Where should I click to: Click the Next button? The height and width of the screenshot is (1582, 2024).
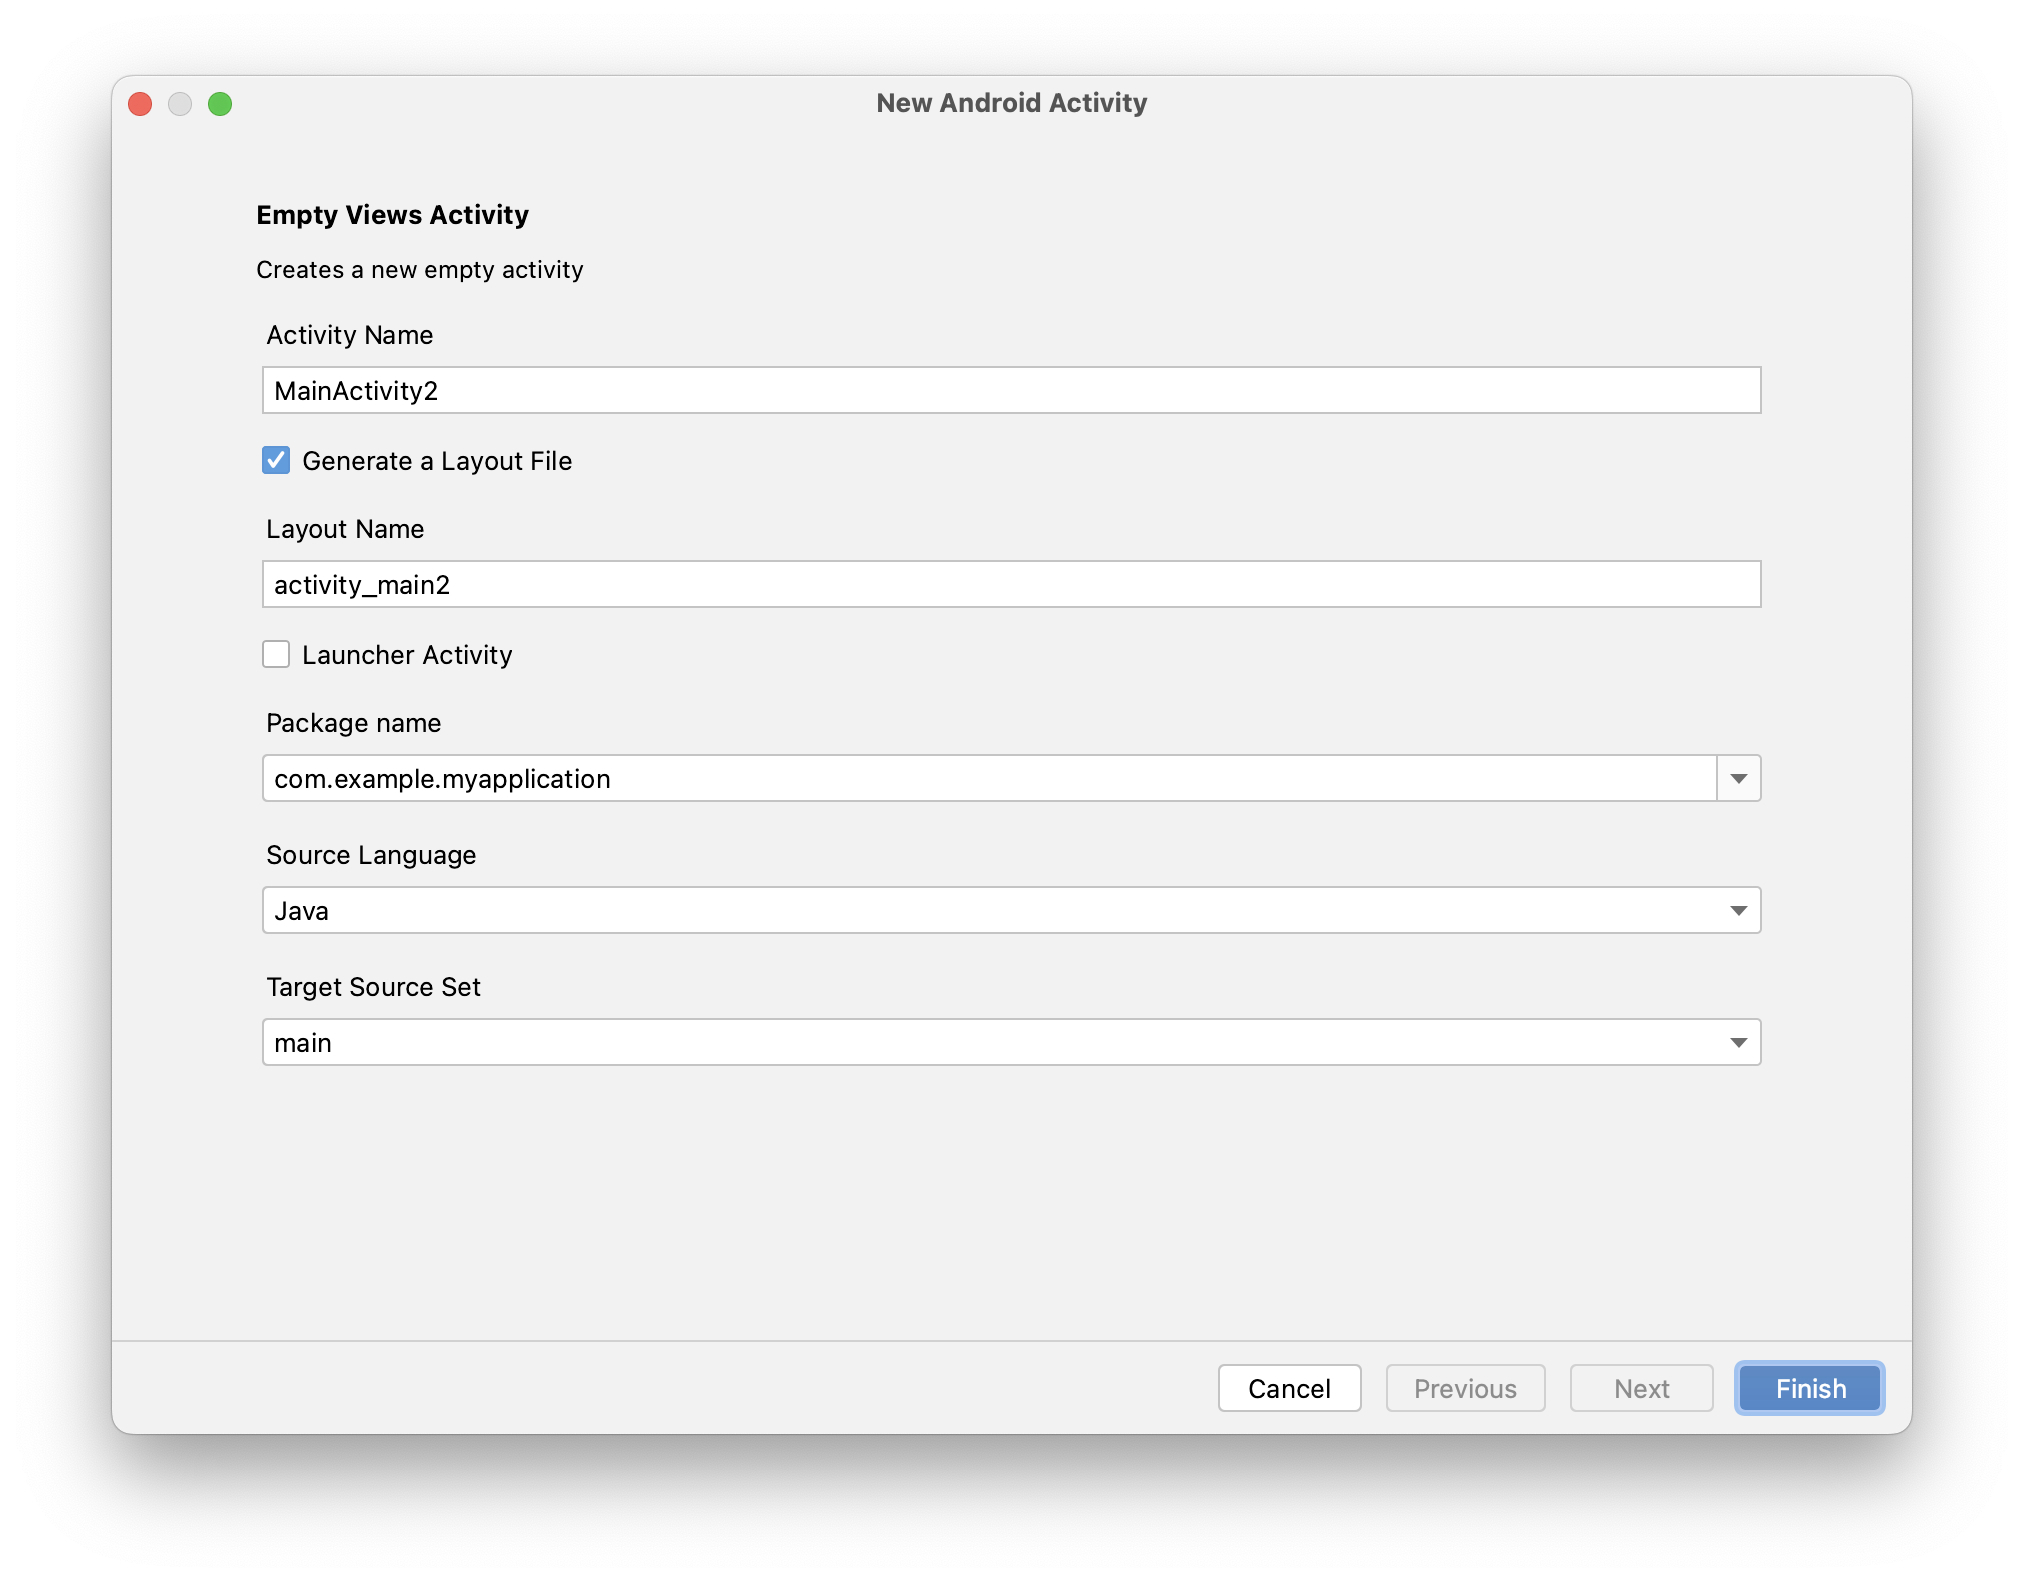tap(1641, 1388)
